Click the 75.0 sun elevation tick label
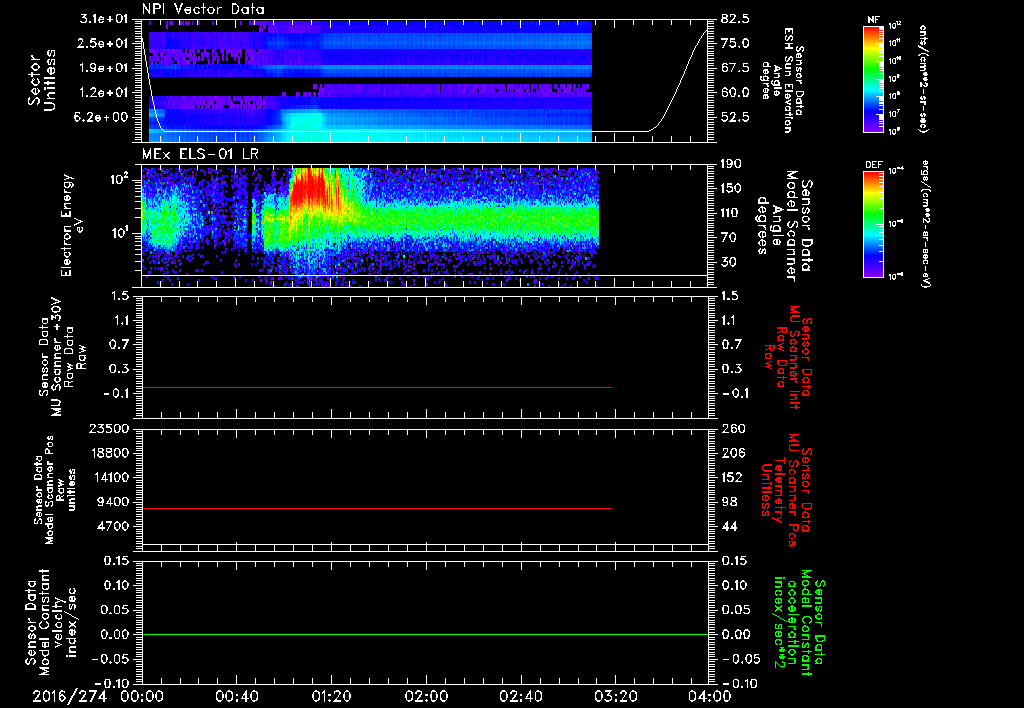Screen dimensions: 1024x708 point(735,43)
